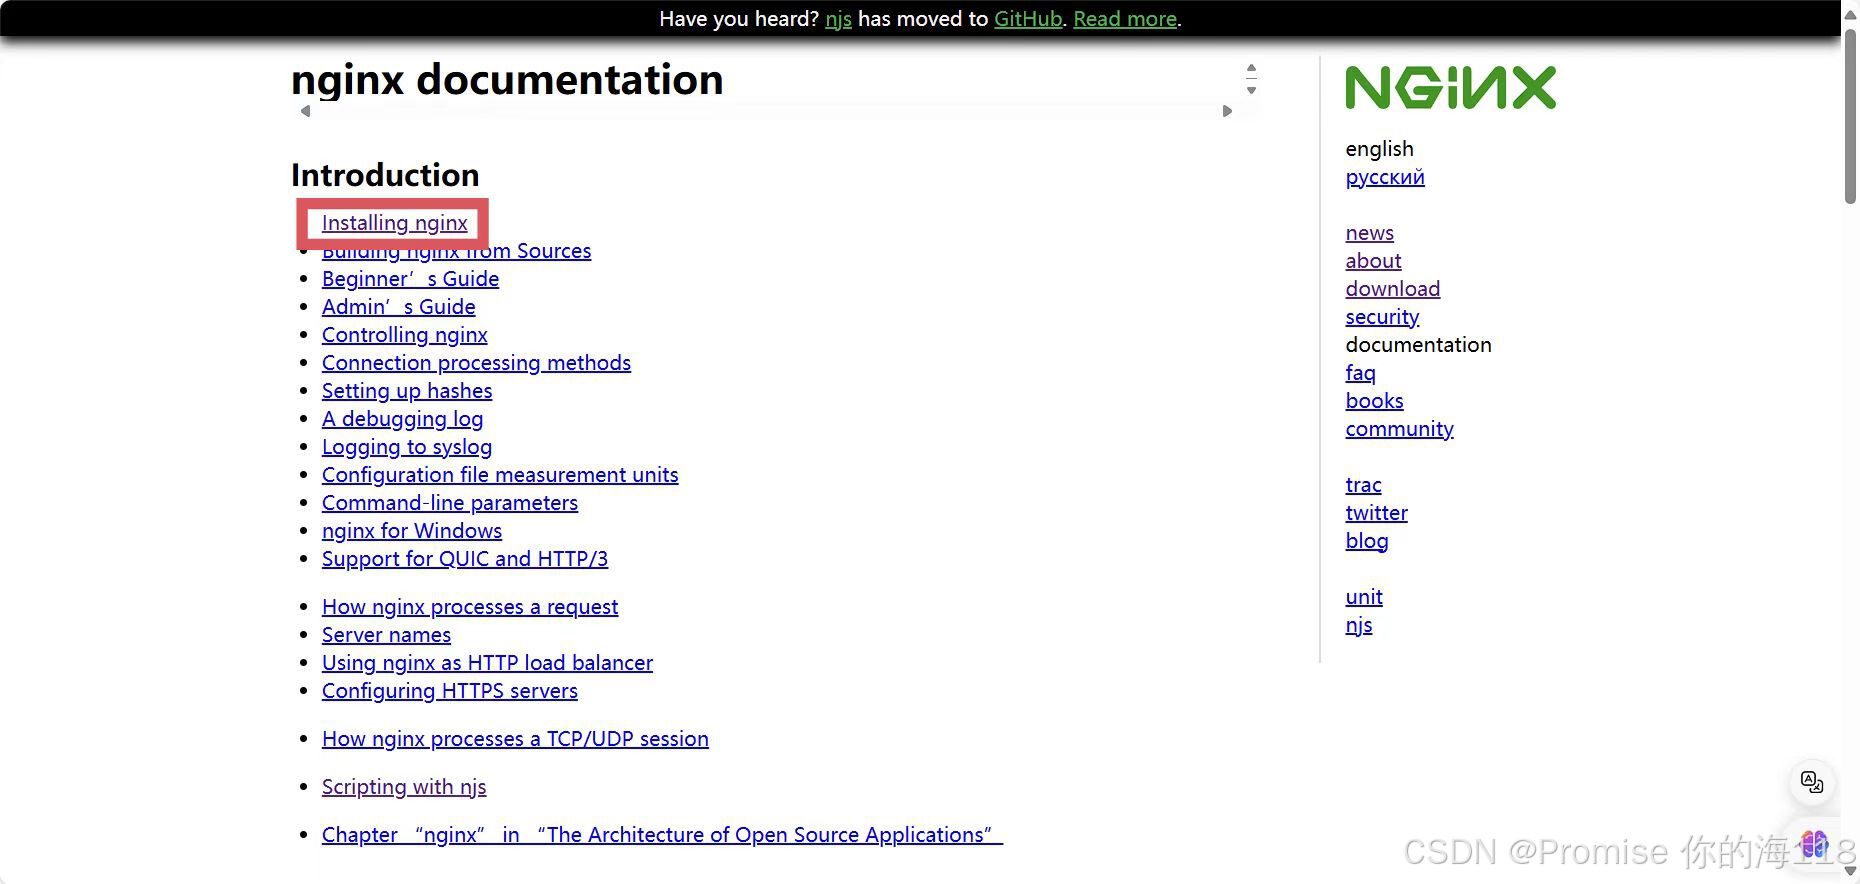The width and height of the screenshot is (1860, 884).
Task: Open the njs sidebar link
Action: (1359, 625)
